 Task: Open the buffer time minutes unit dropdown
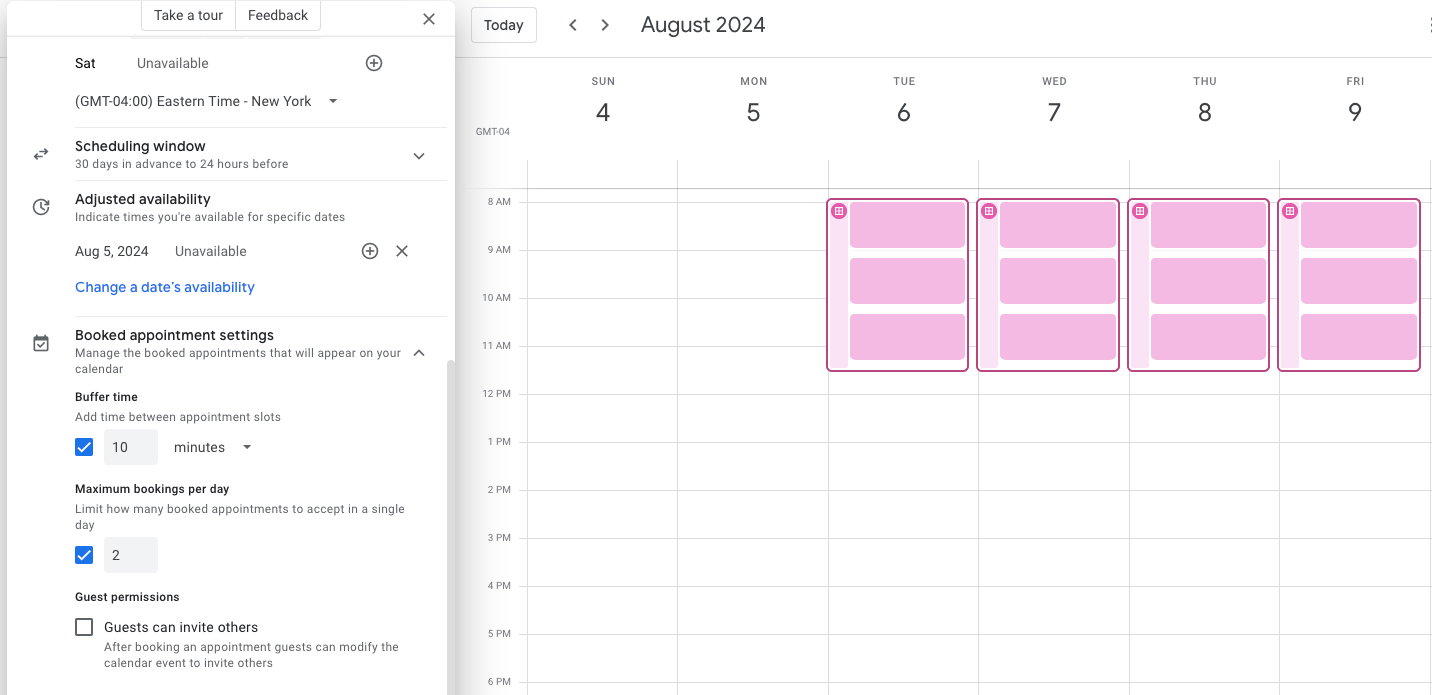coord(213,447)
